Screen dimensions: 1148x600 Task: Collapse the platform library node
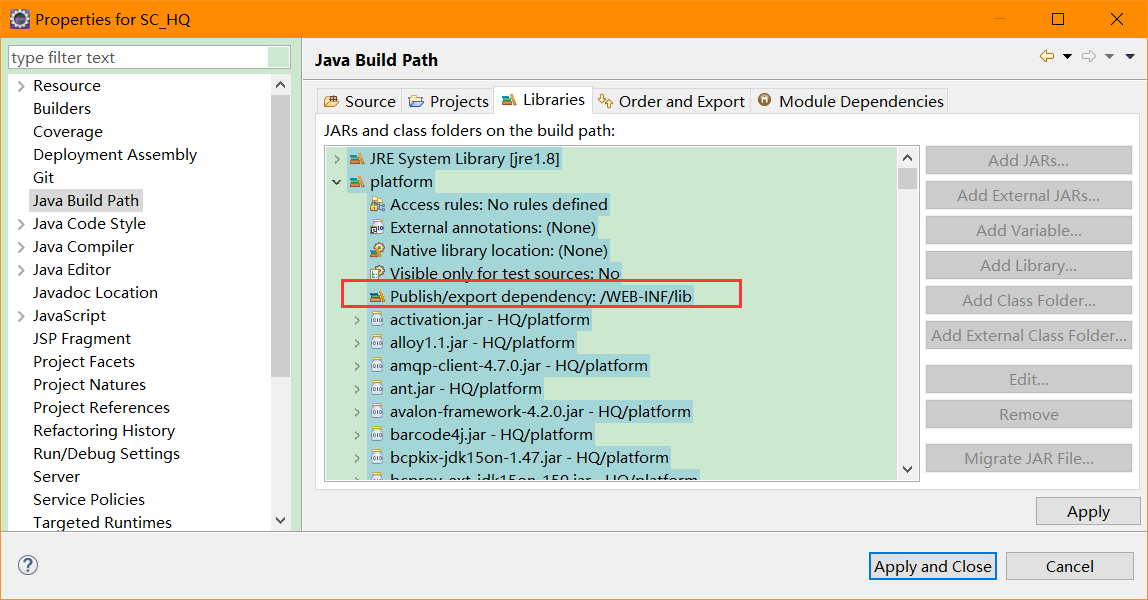pyautogui.click(x=336, y=181)
